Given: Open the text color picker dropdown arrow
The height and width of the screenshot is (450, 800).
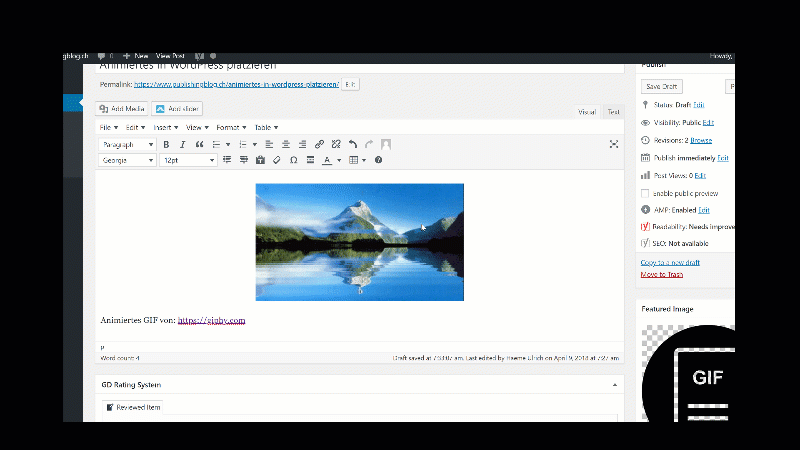Looking at the screenshot, I should pos(339,161).
